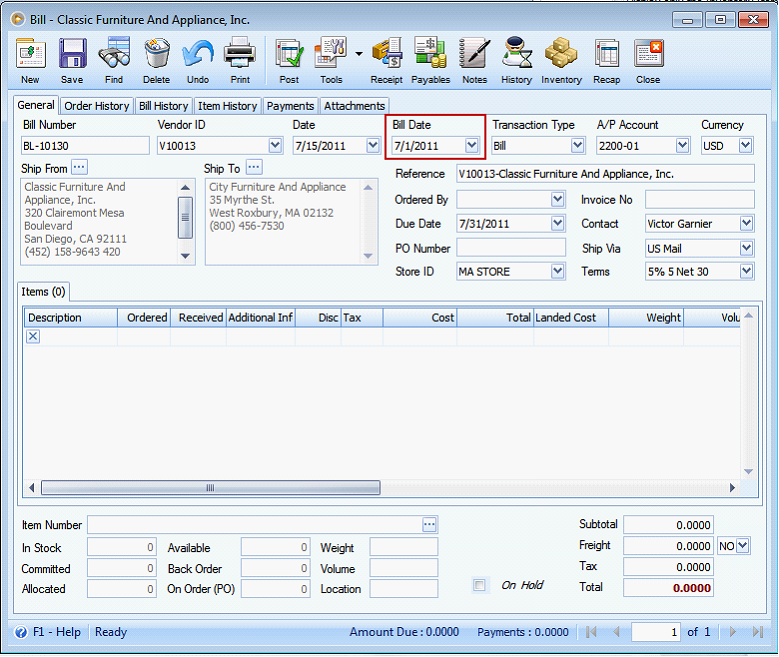Open the Ship From lookup ellipsis button
This screenshot has width=779, height=657.
(79, 167)
